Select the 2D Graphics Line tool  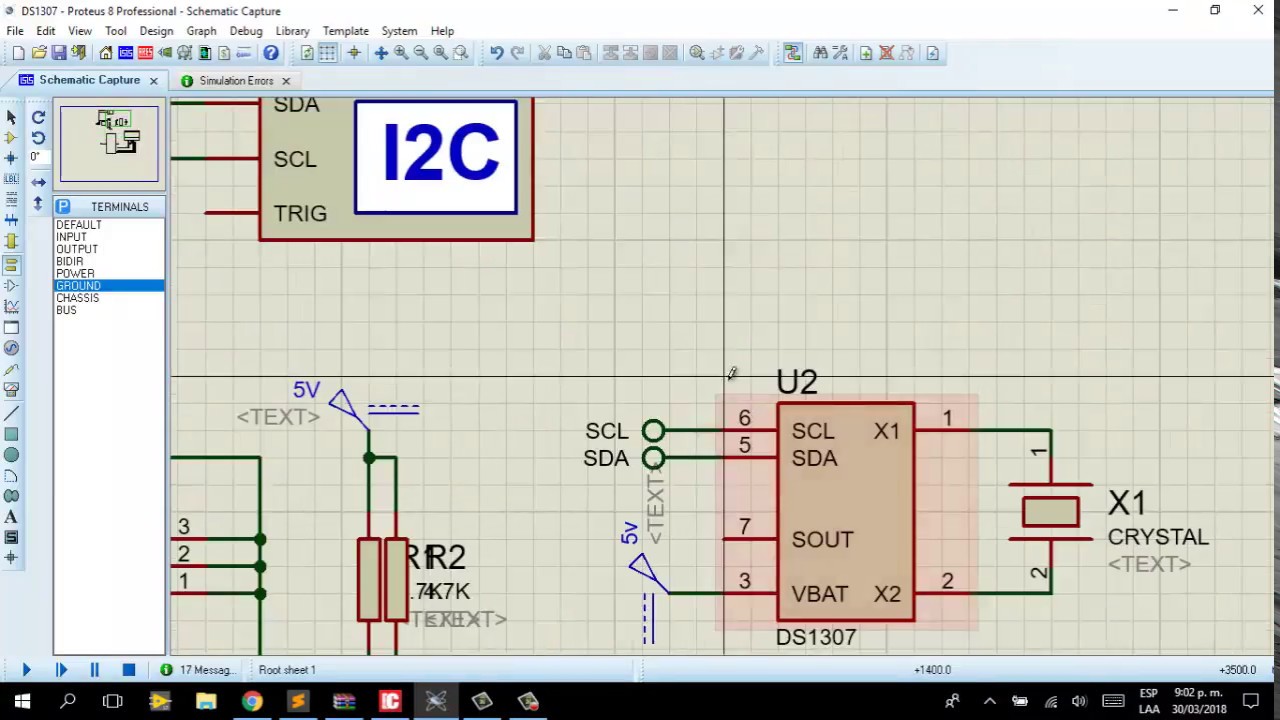pos(11,413)
